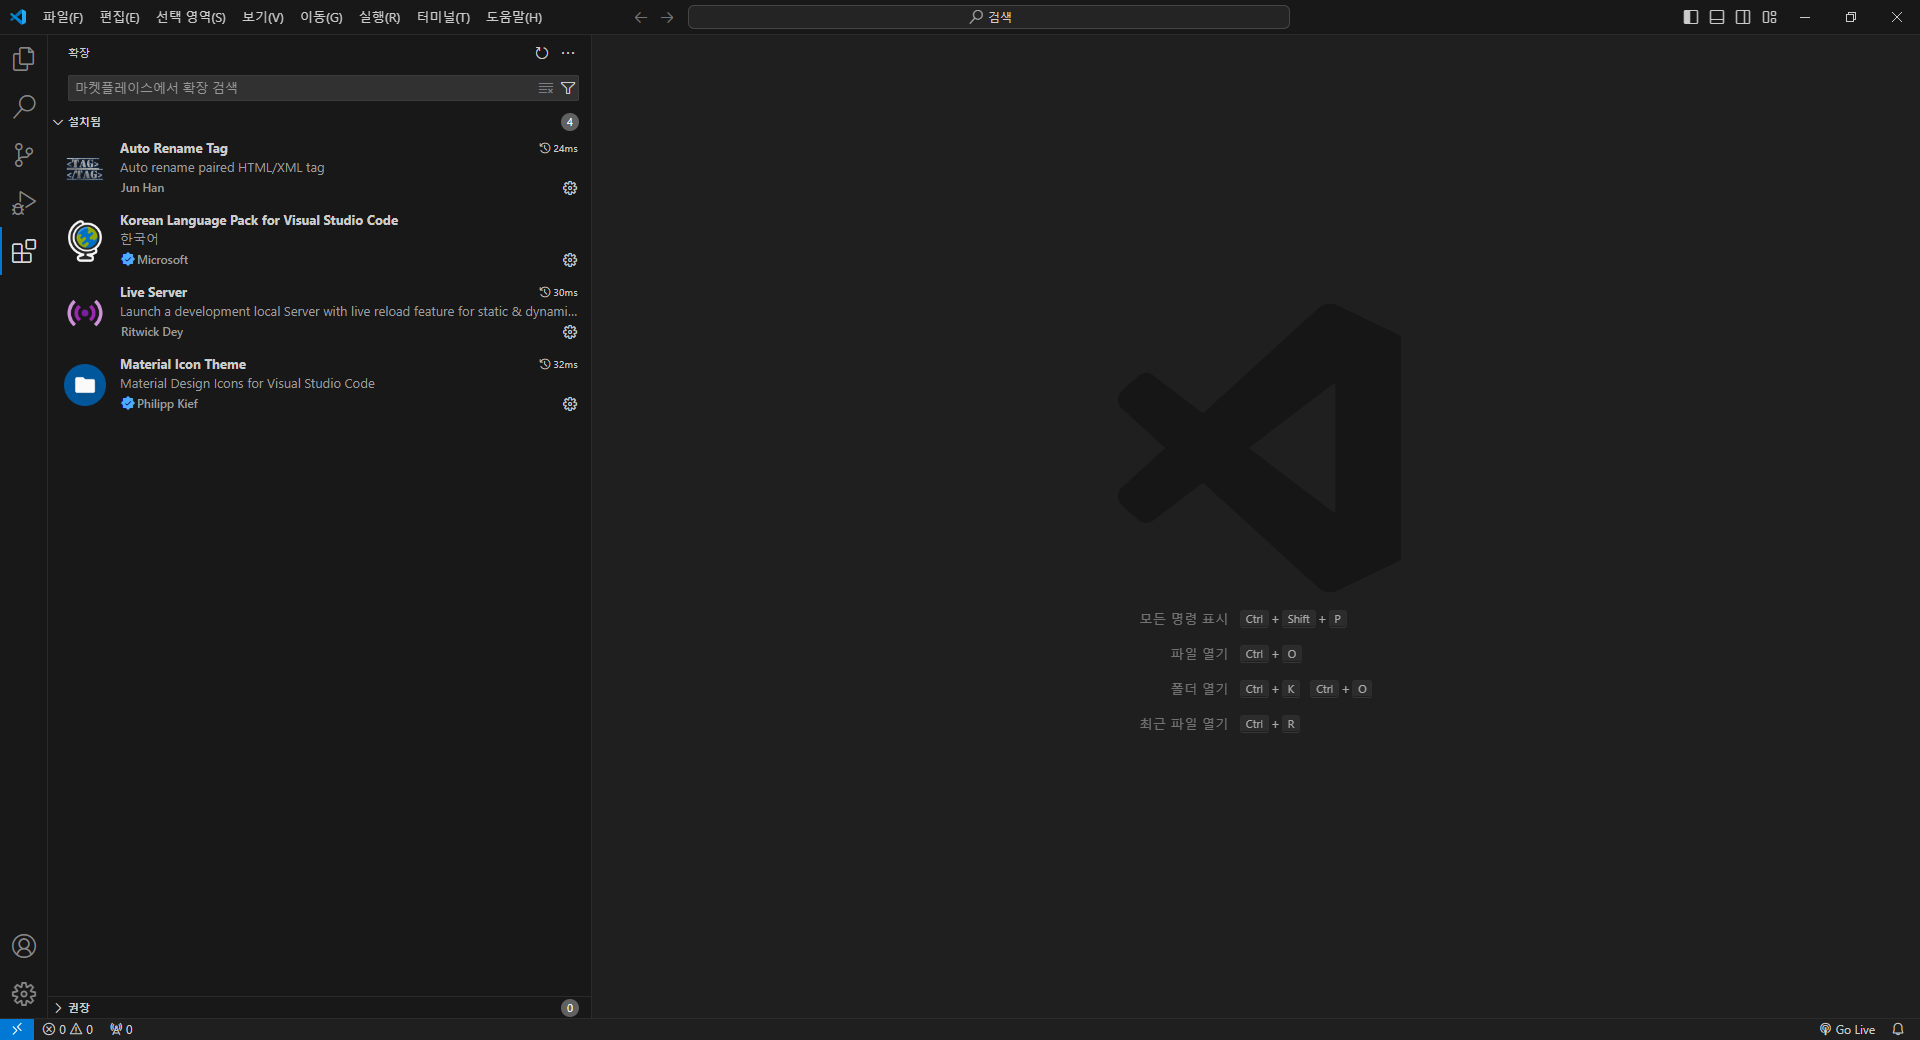Minimize the VS Code window
Viewport: 1920px width, 1040px height.
click(1805, 17)
